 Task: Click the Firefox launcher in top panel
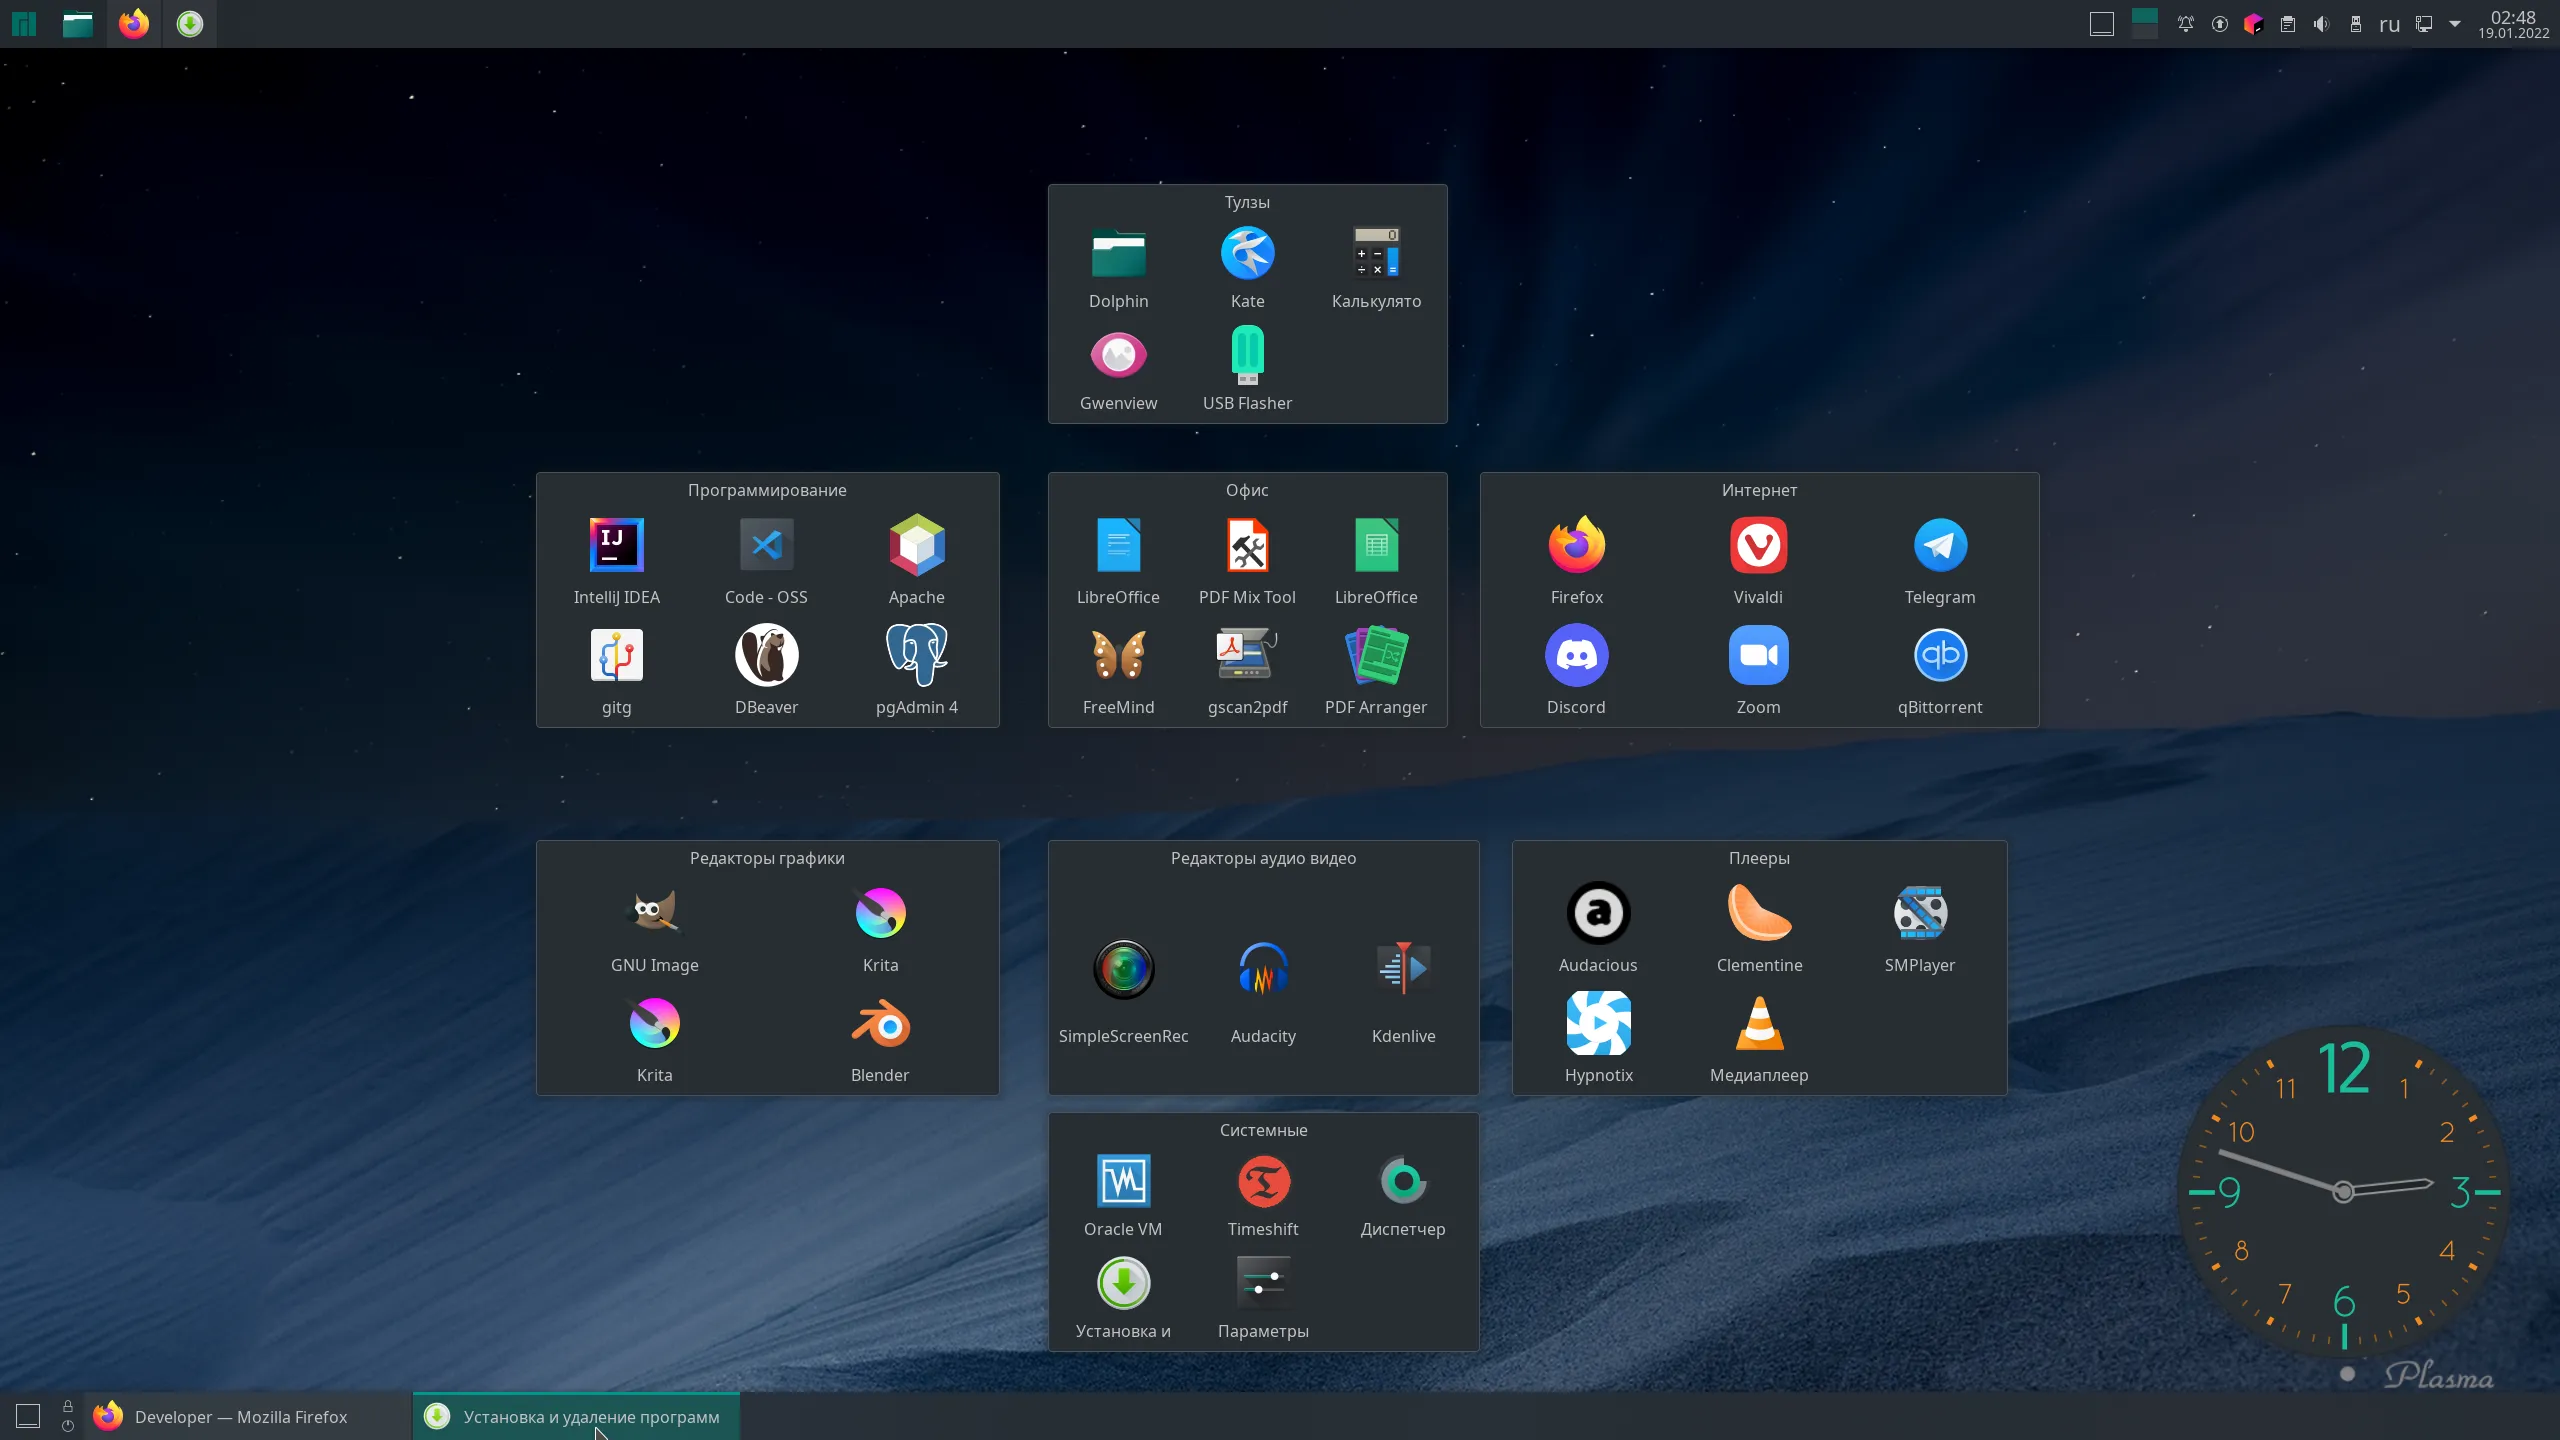(134, 24)
